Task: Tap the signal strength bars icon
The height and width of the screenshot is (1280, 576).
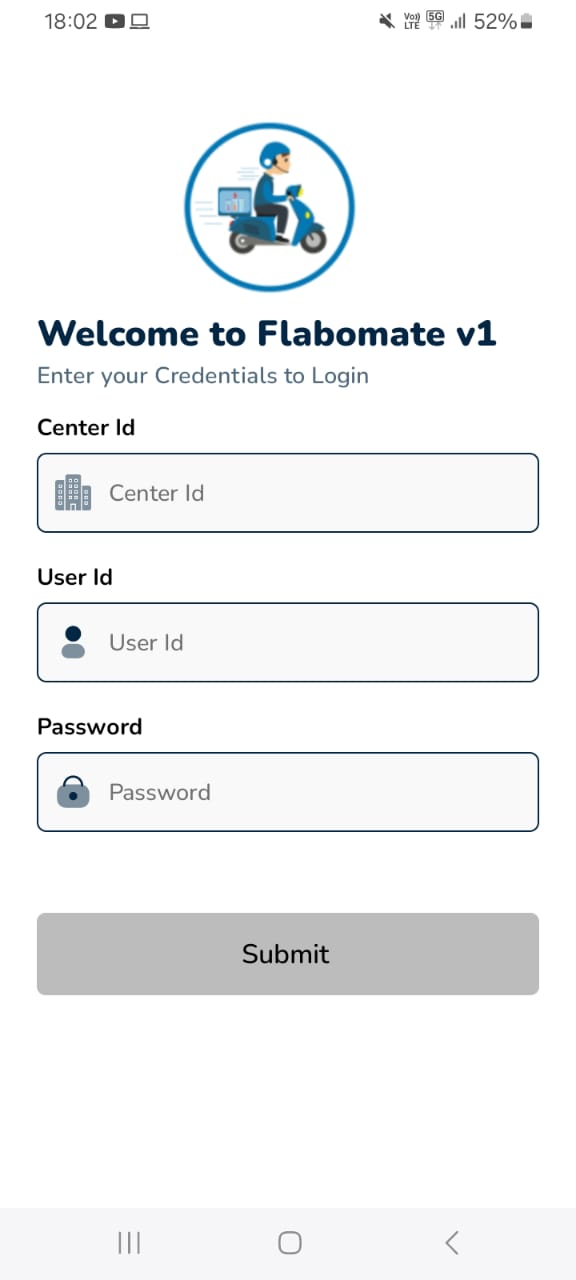Action: point(459,21)
